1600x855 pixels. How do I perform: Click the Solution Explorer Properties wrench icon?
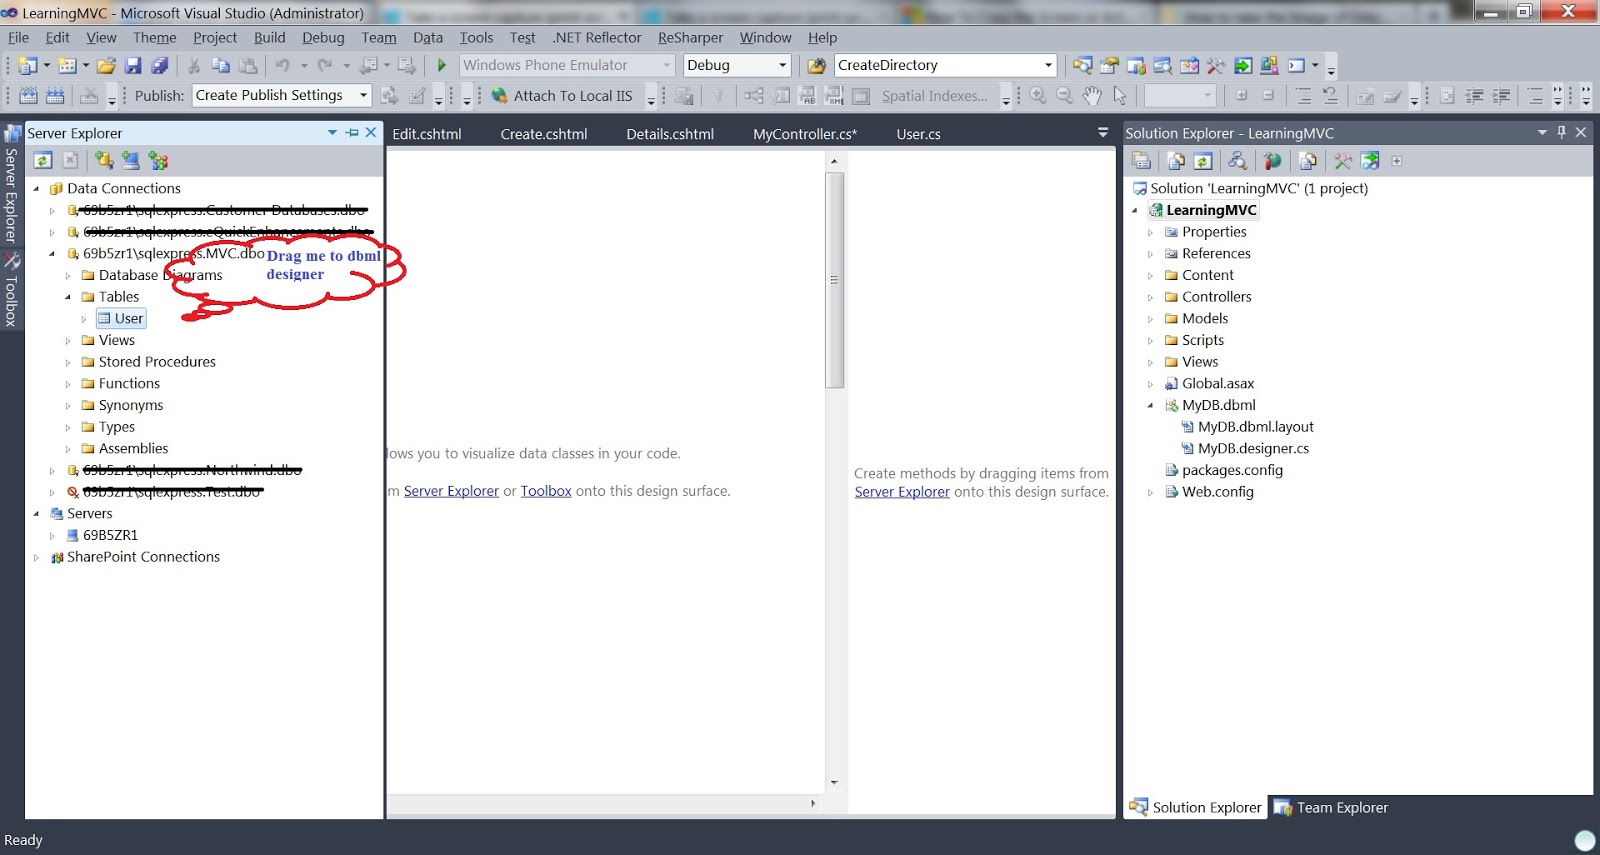(x=1343, y=160)
